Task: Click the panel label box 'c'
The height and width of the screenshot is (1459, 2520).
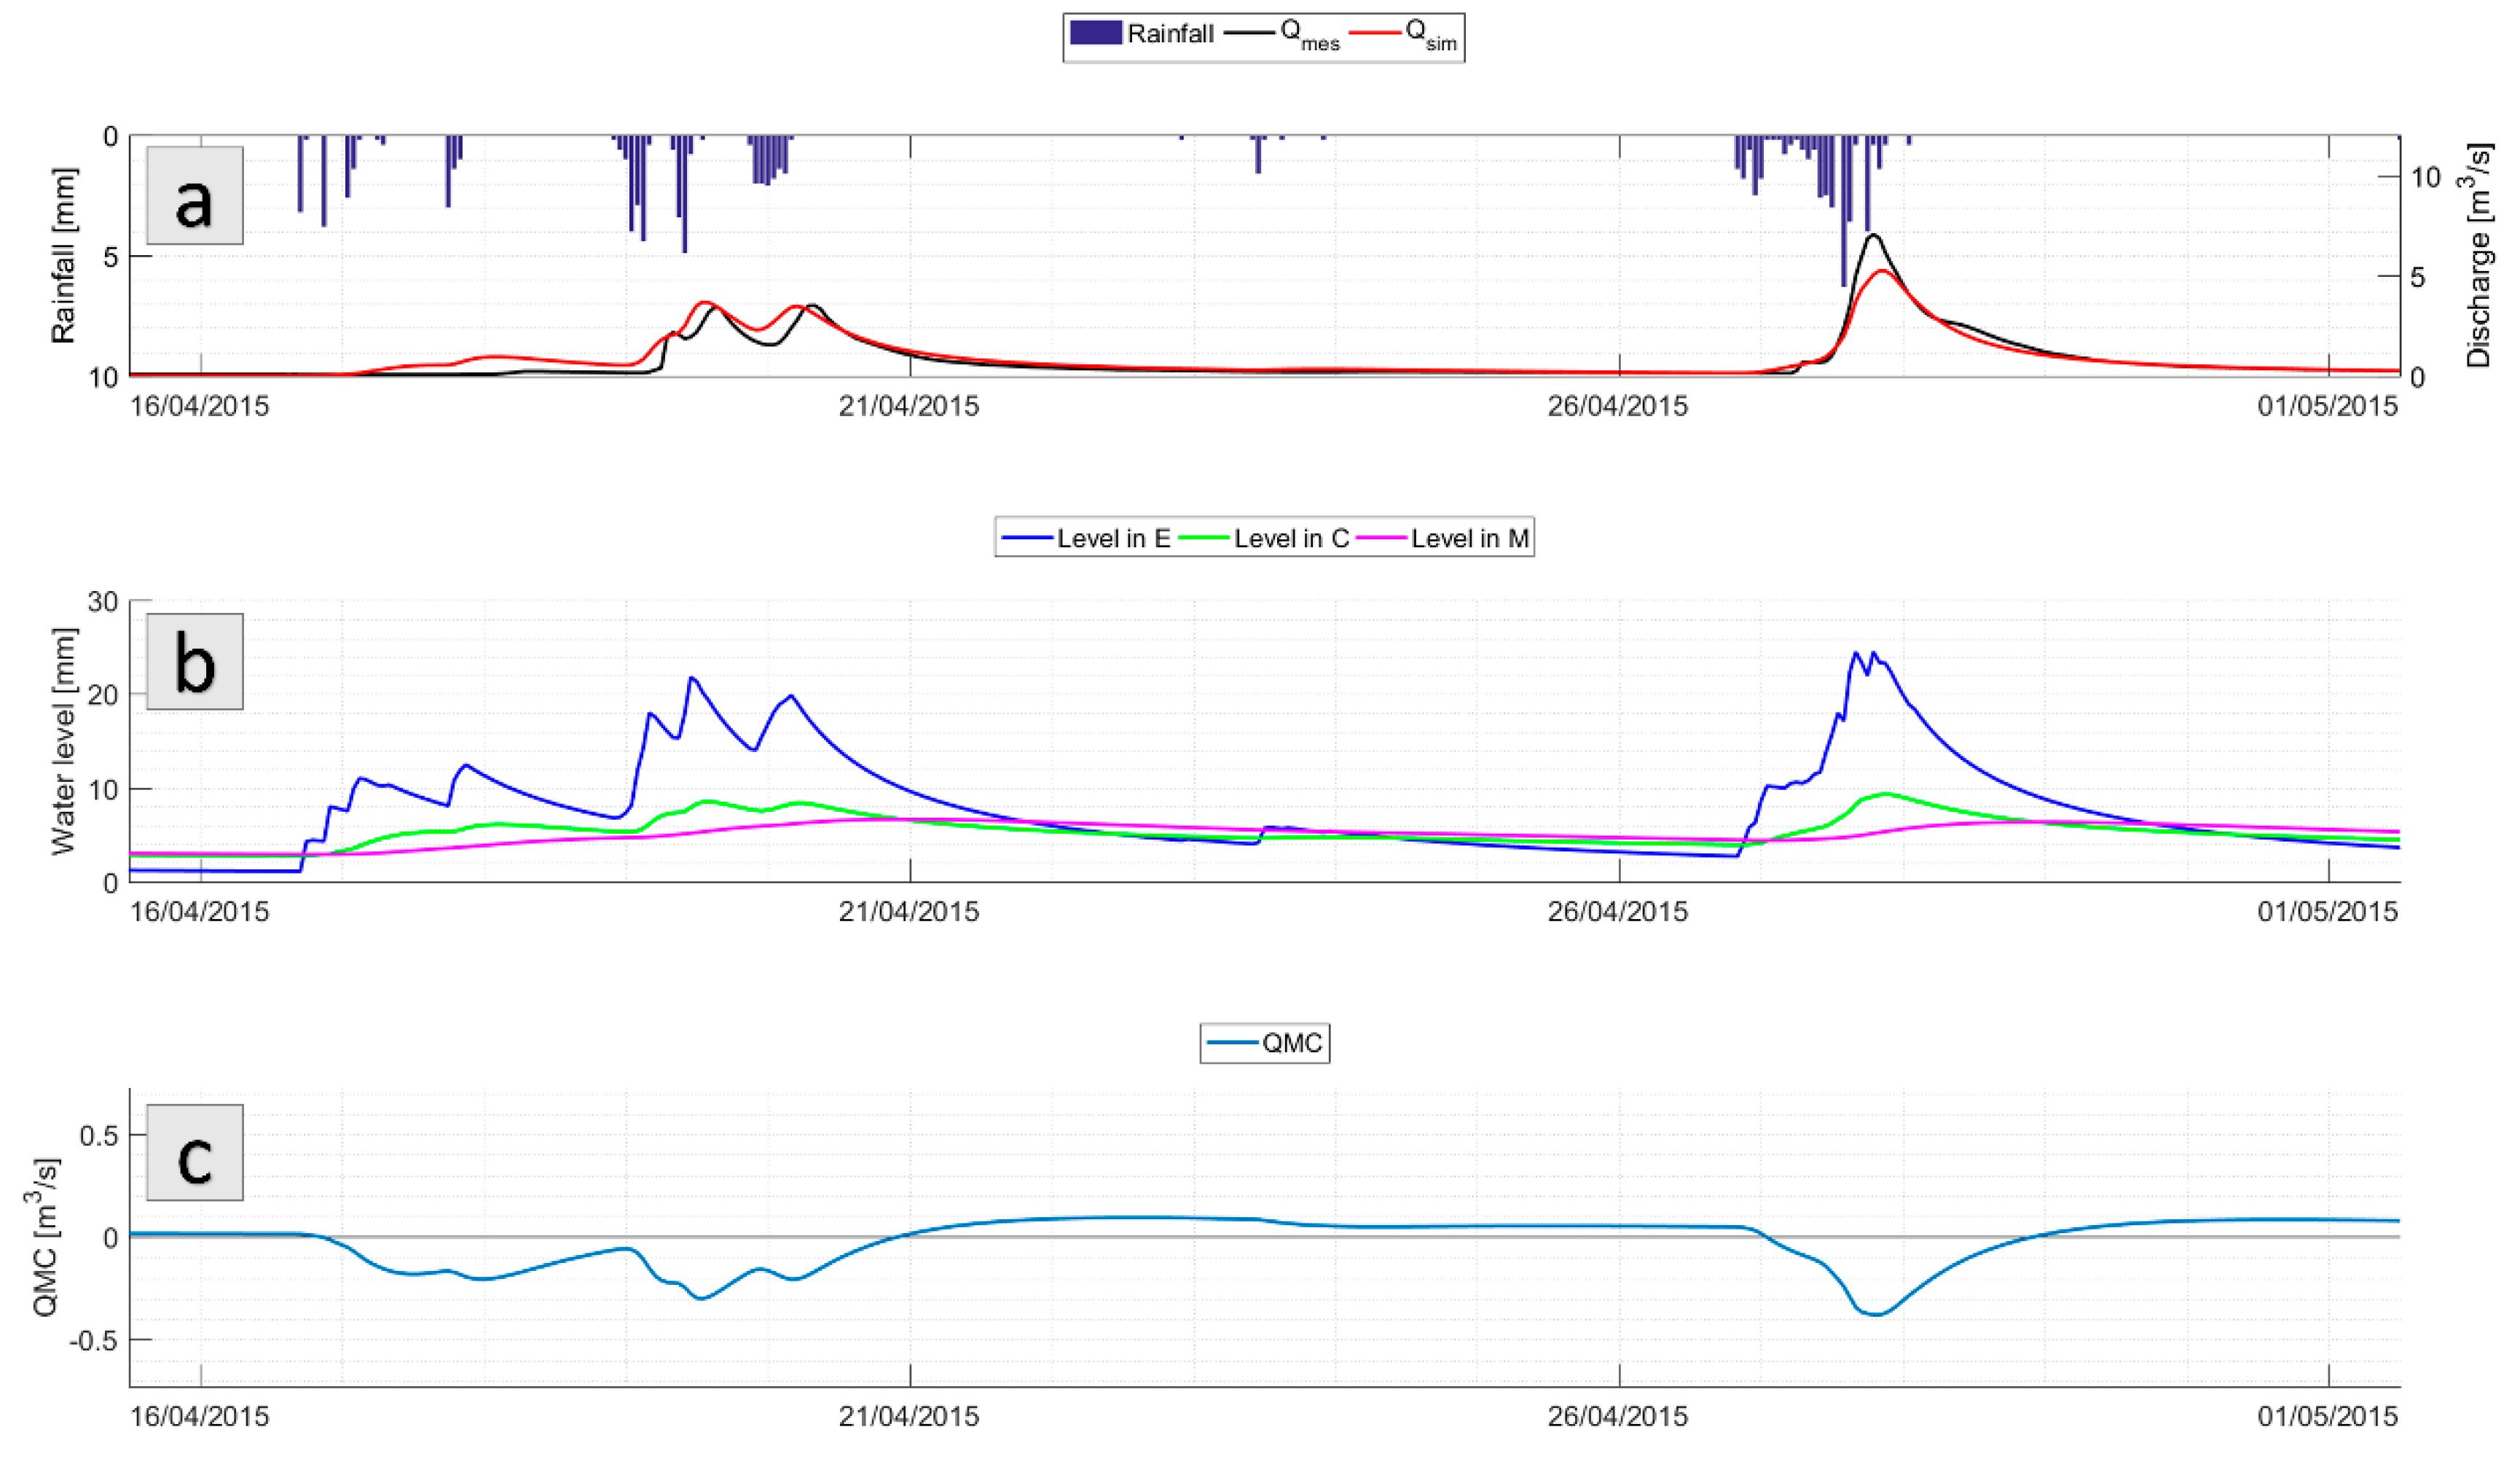Action: [195, 1153]
